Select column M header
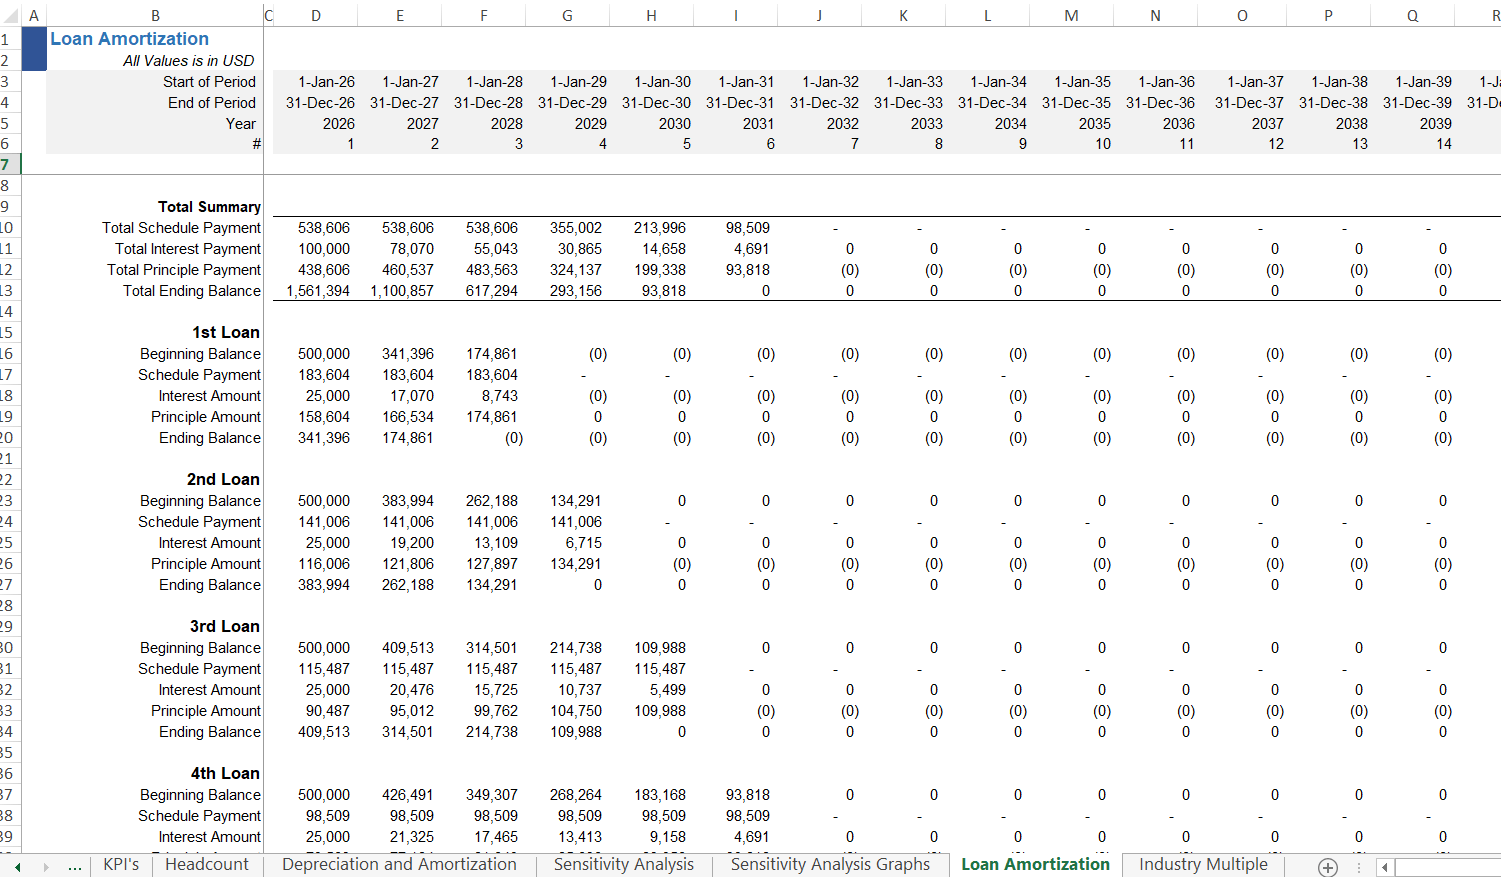 (x=1071, y=15)
